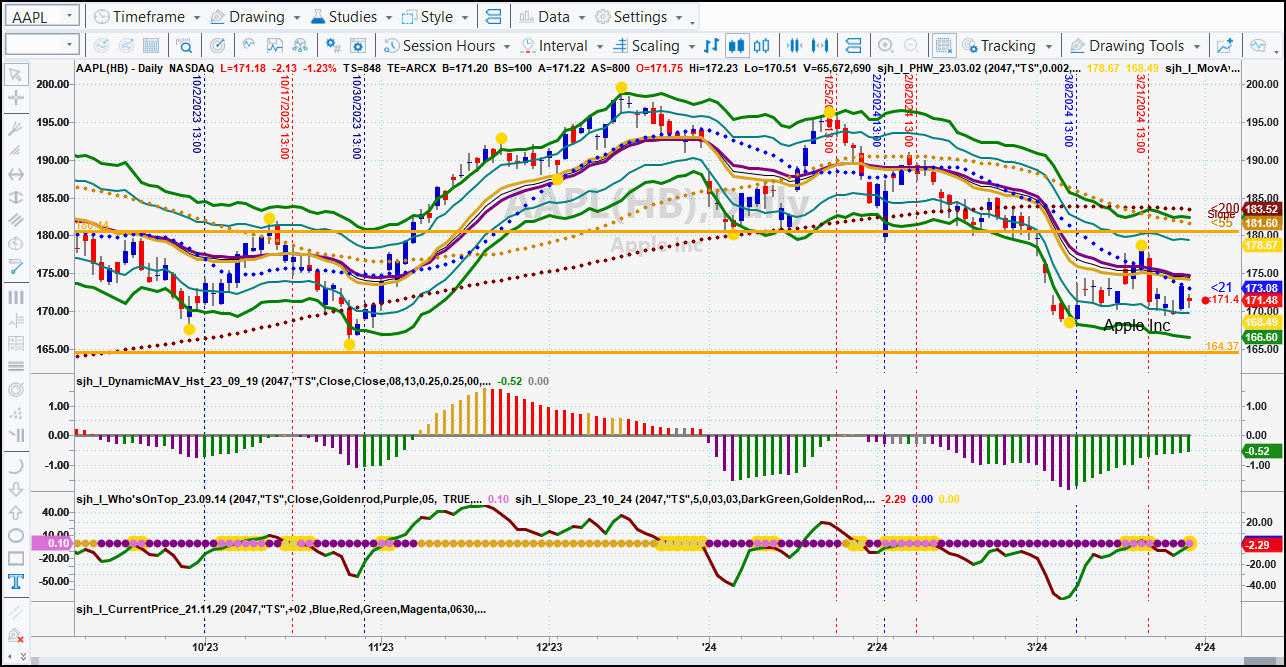Open the empty combo box under the symbol field
This screenshot has width=1286, height=667.
coord(41,45)
